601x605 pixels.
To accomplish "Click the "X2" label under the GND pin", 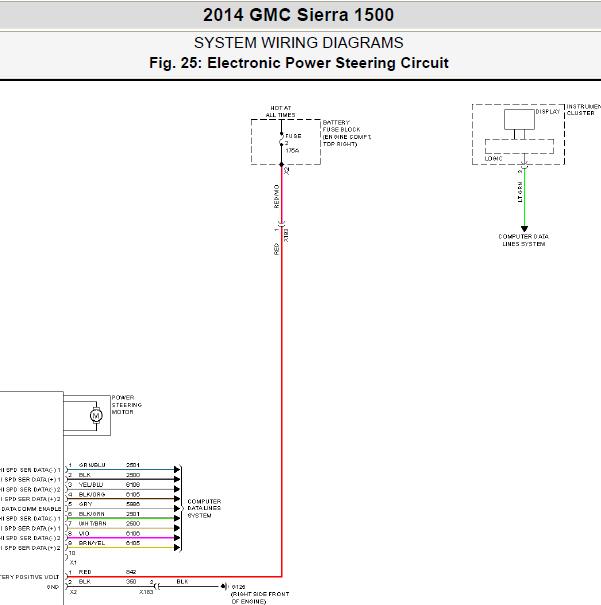I will point(73,592).
